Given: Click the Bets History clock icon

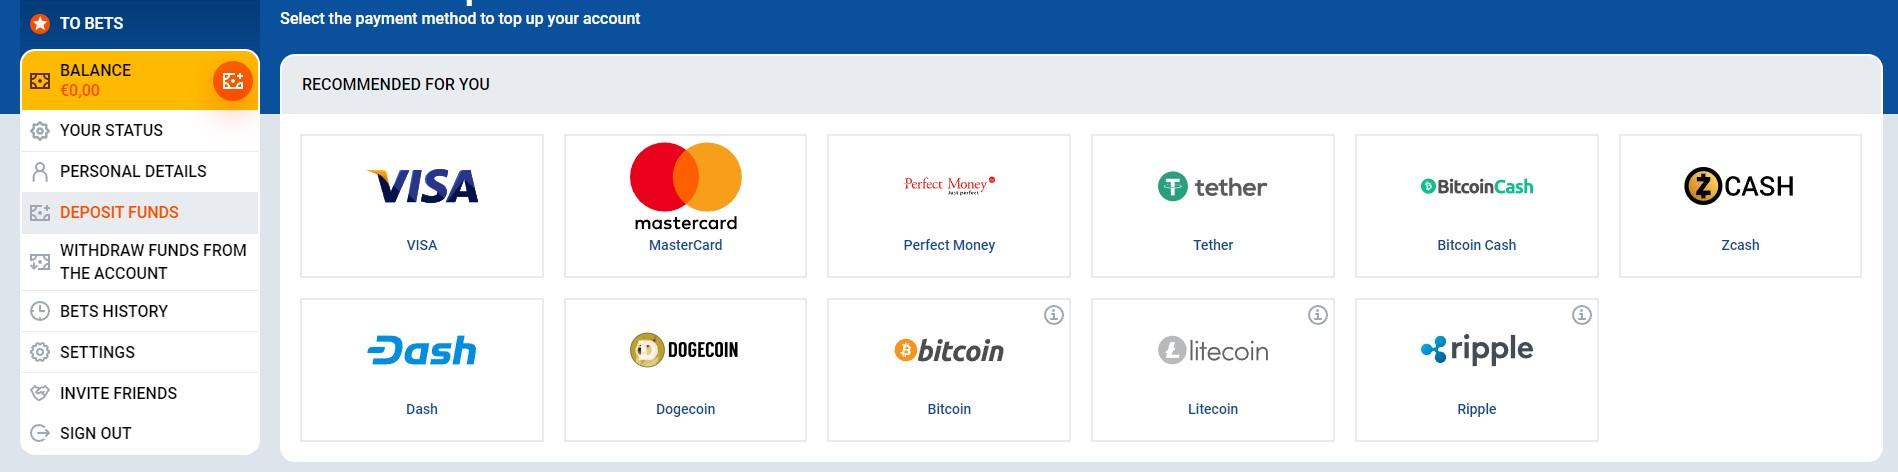Looking at the screenshot, I should pos(40,311).
